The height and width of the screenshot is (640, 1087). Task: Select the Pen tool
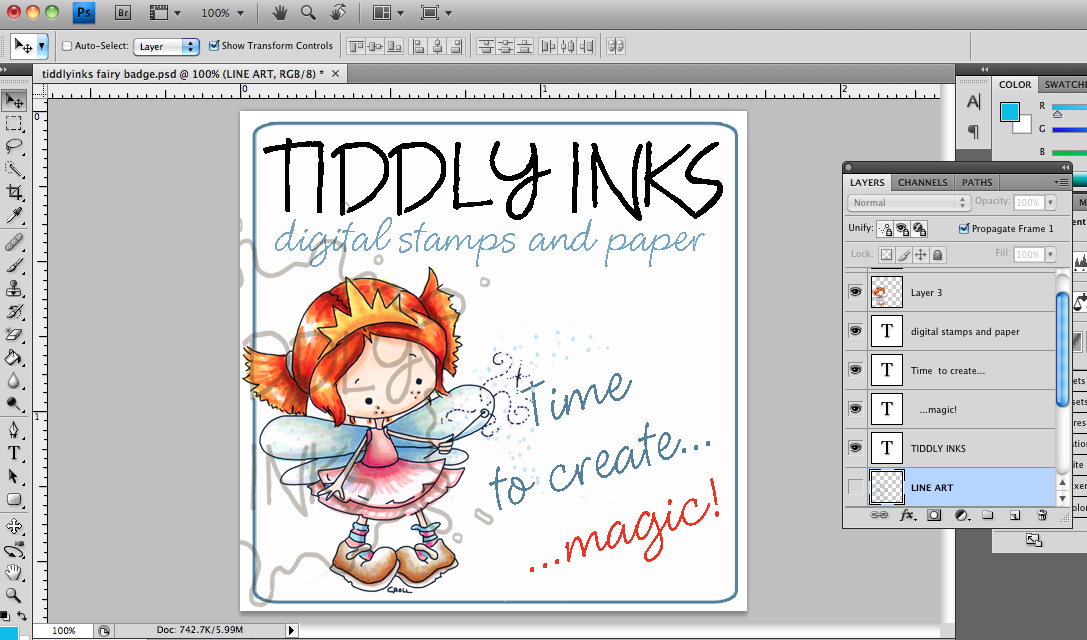[14, 430]
